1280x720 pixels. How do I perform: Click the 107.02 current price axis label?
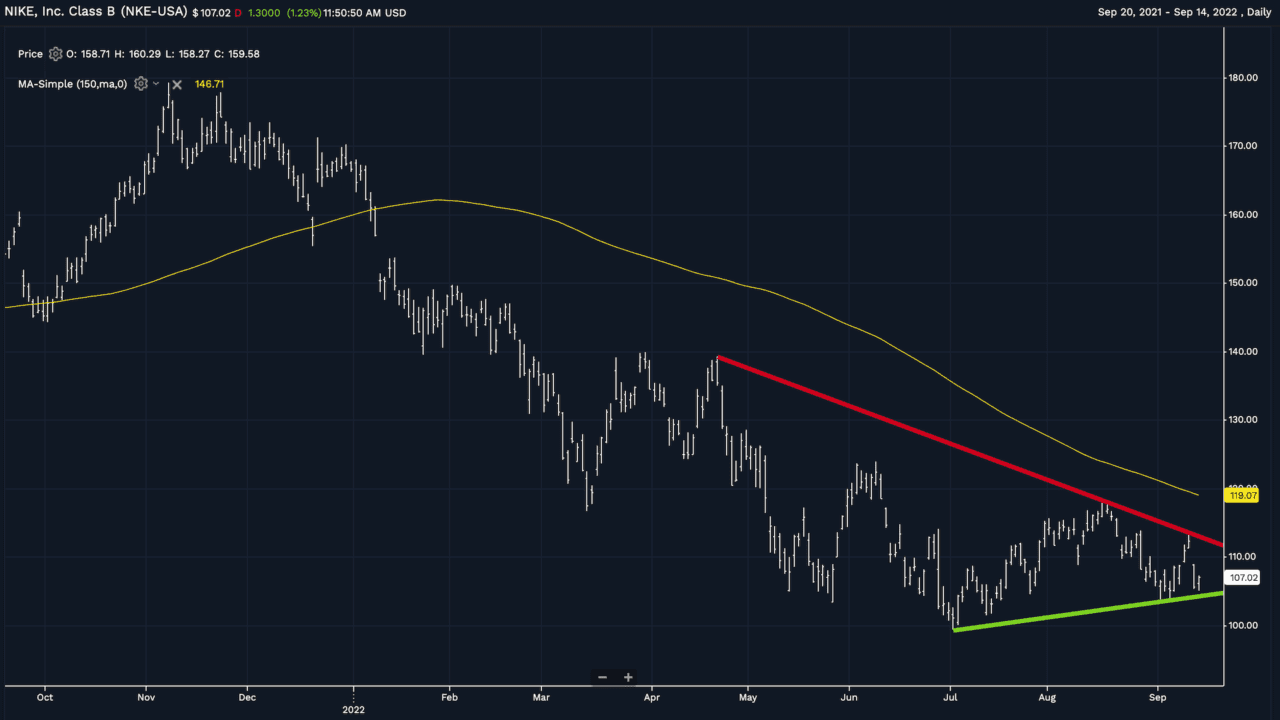[x=1243, y=578]
